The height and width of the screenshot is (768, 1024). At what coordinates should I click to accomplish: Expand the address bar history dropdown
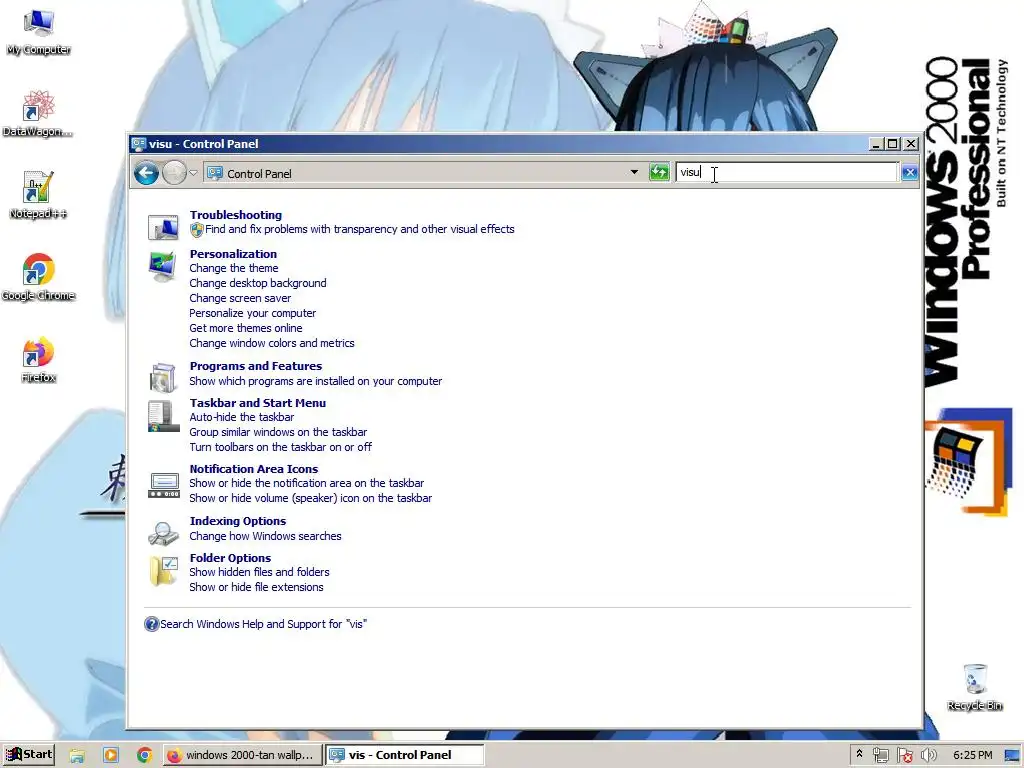pyautogui.click(x=633, y=172)
